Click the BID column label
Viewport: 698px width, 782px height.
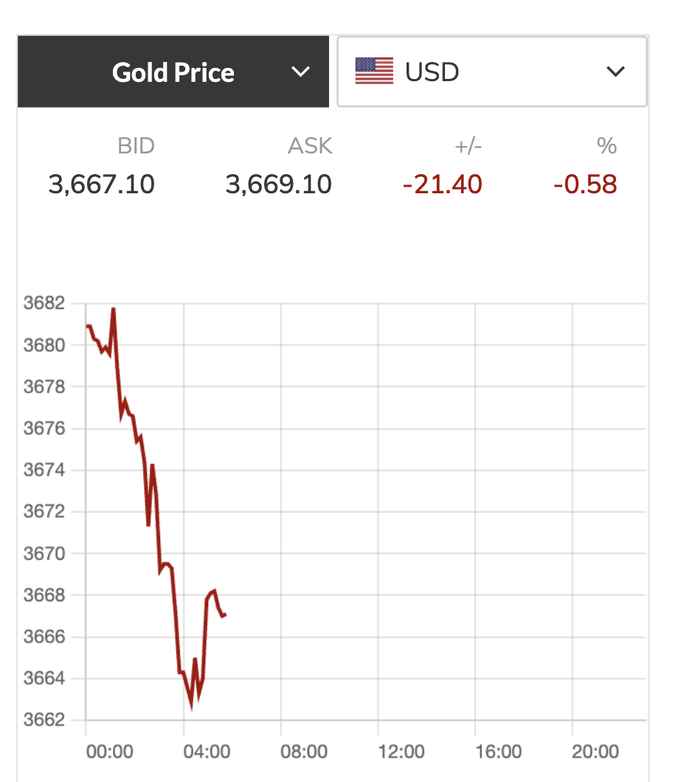click(136, 146)
